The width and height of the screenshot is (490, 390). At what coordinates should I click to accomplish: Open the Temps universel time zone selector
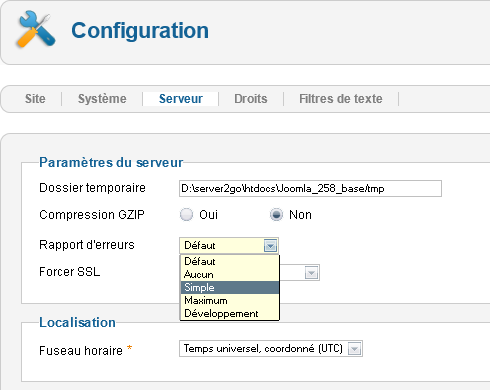click(x=271, y=349)
